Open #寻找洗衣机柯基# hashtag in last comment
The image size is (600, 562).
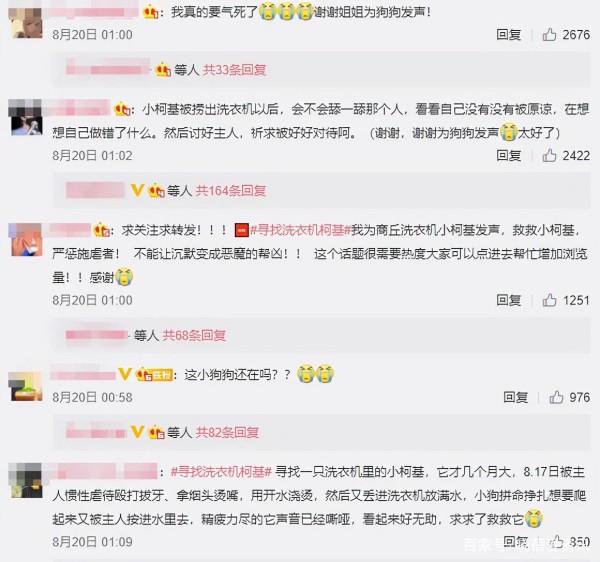(221, 471)
